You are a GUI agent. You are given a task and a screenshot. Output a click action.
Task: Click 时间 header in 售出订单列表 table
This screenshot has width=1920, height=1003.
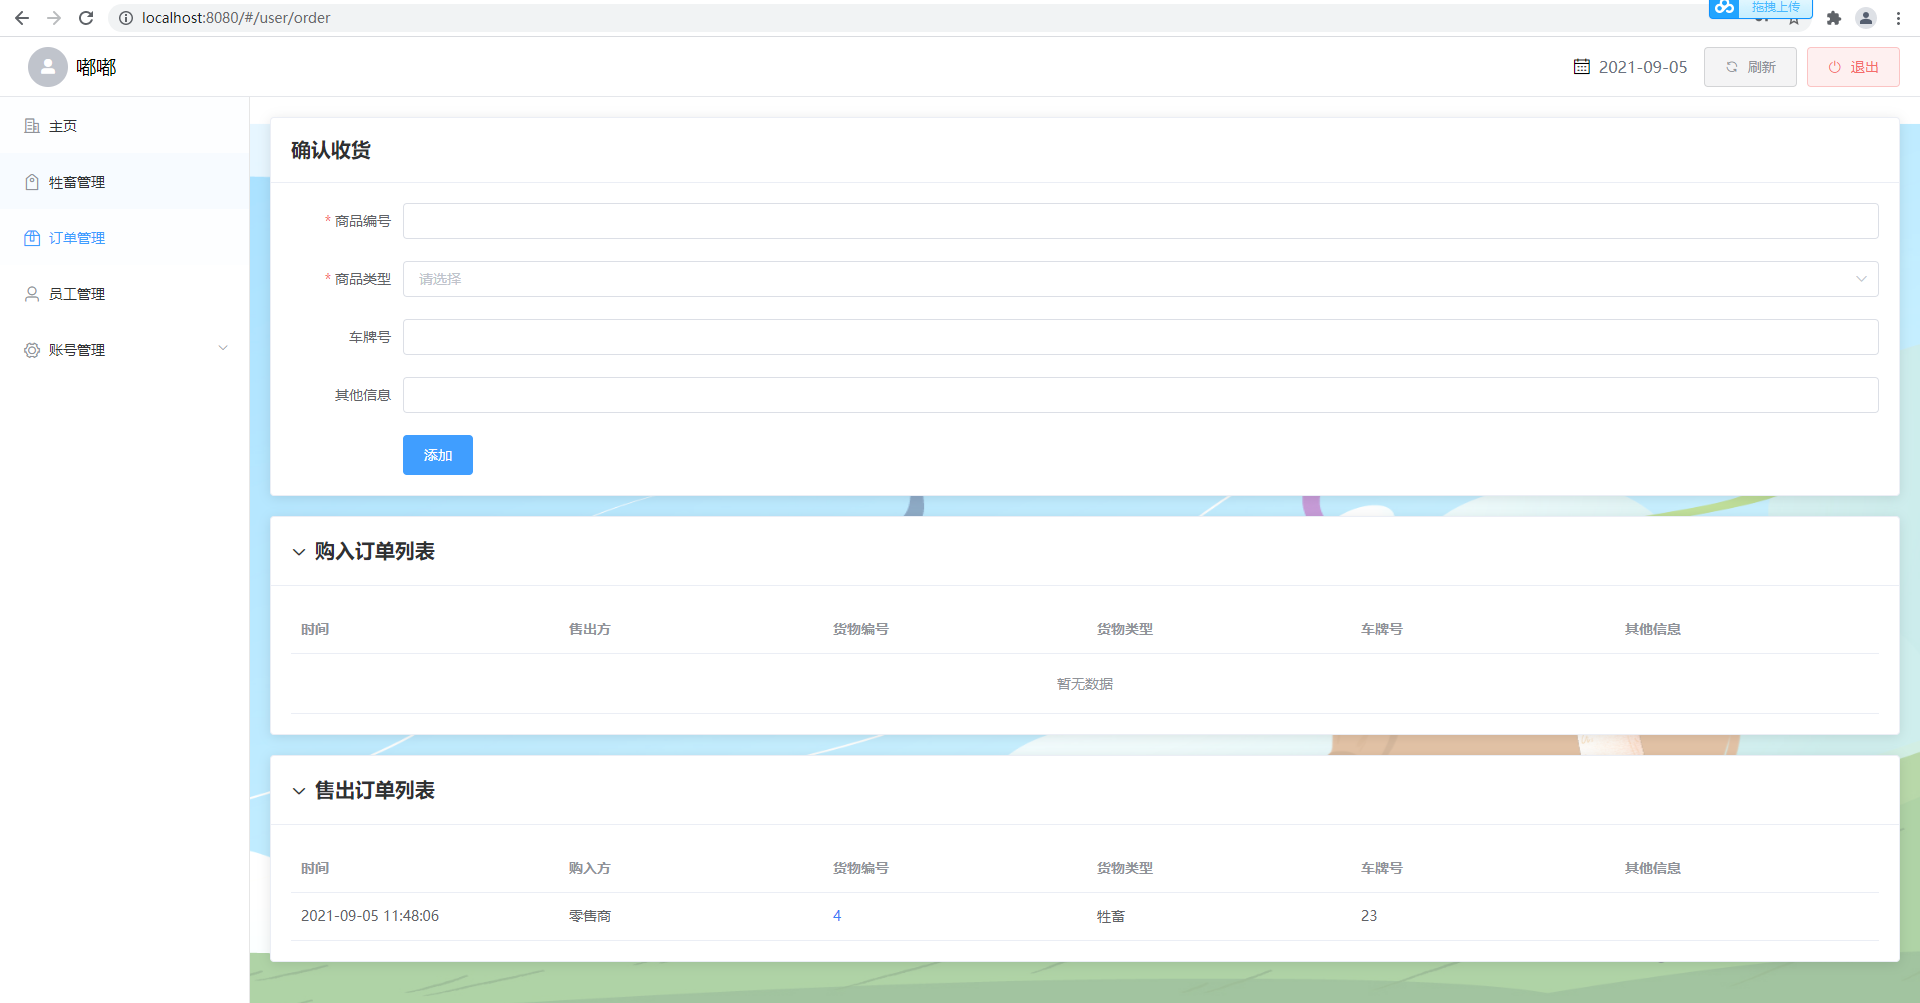[x=315, y=868]
